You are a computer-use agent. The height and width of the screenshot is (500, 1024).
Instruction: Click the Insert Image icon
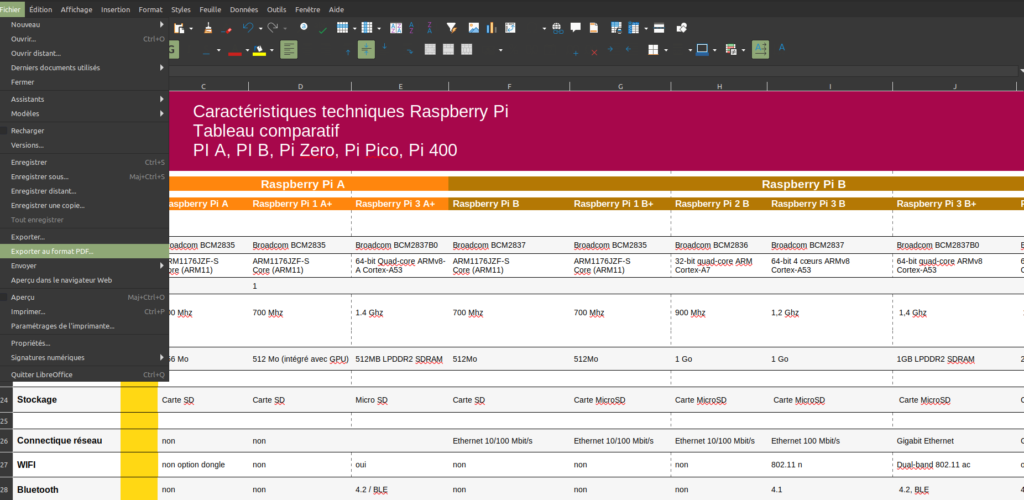point(473,28)
